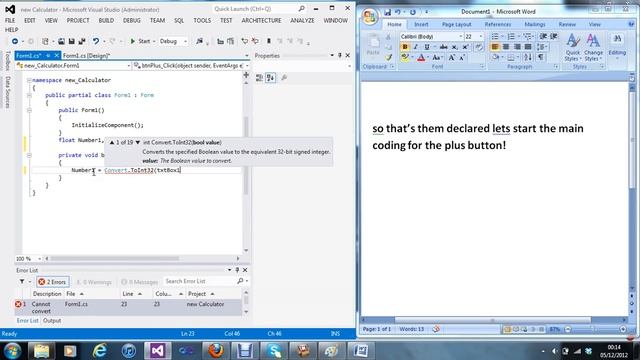
Task: Toggle Align Left in Word Paragraph group
Action: 495,47
